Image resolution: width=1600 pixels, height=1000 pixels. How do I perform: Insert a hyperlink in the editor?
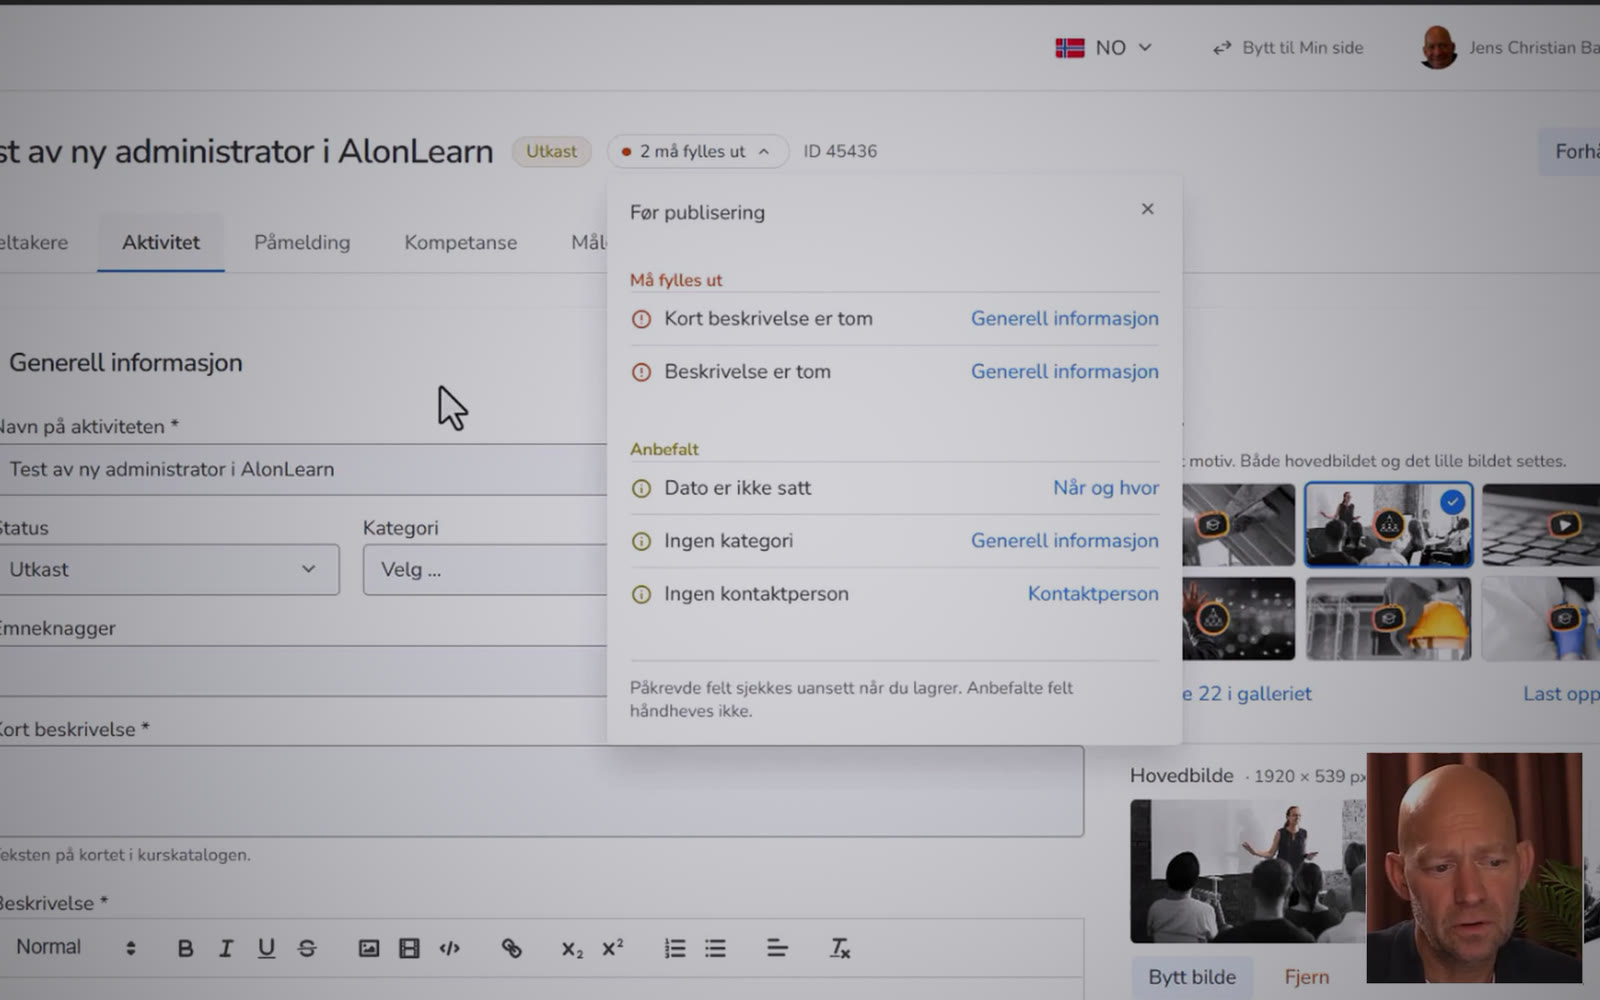[511, 948]
